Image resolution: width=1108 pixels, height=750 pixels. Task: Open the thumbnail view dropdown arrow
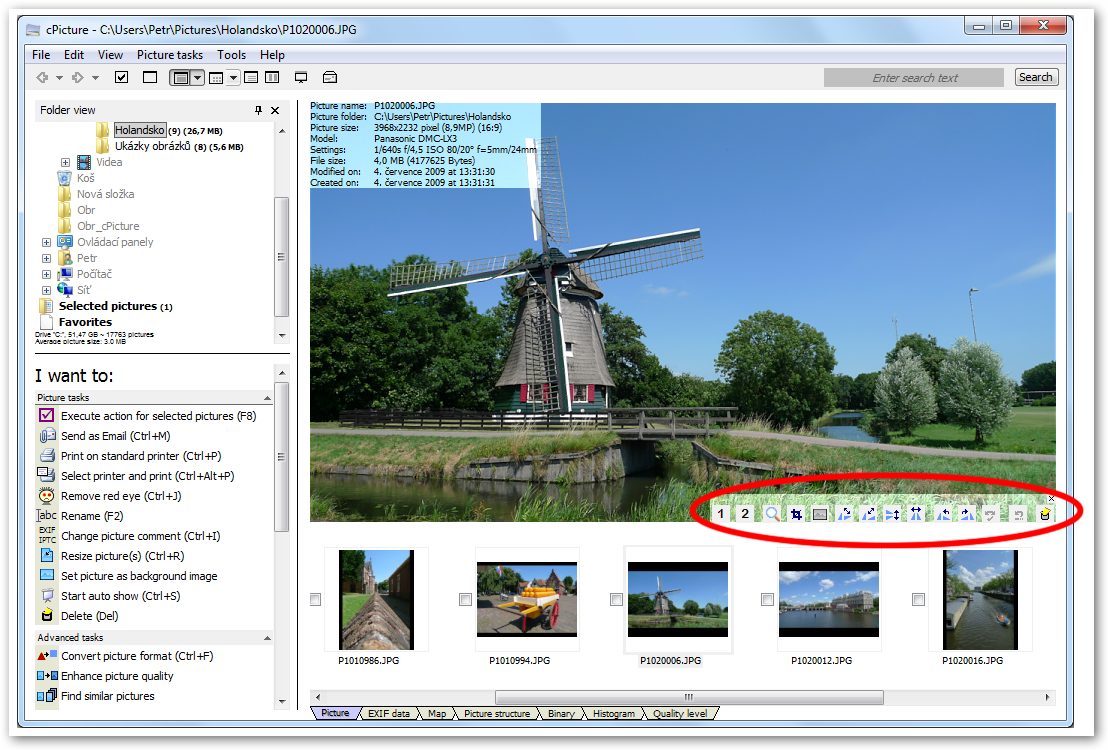coord(233,78)
